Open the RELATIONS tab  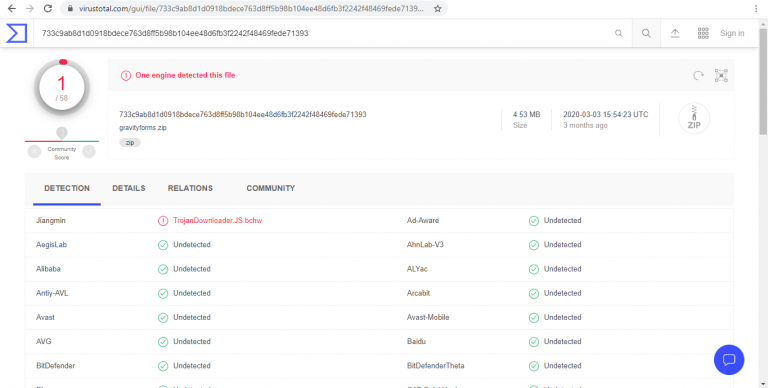pos(190,188)
